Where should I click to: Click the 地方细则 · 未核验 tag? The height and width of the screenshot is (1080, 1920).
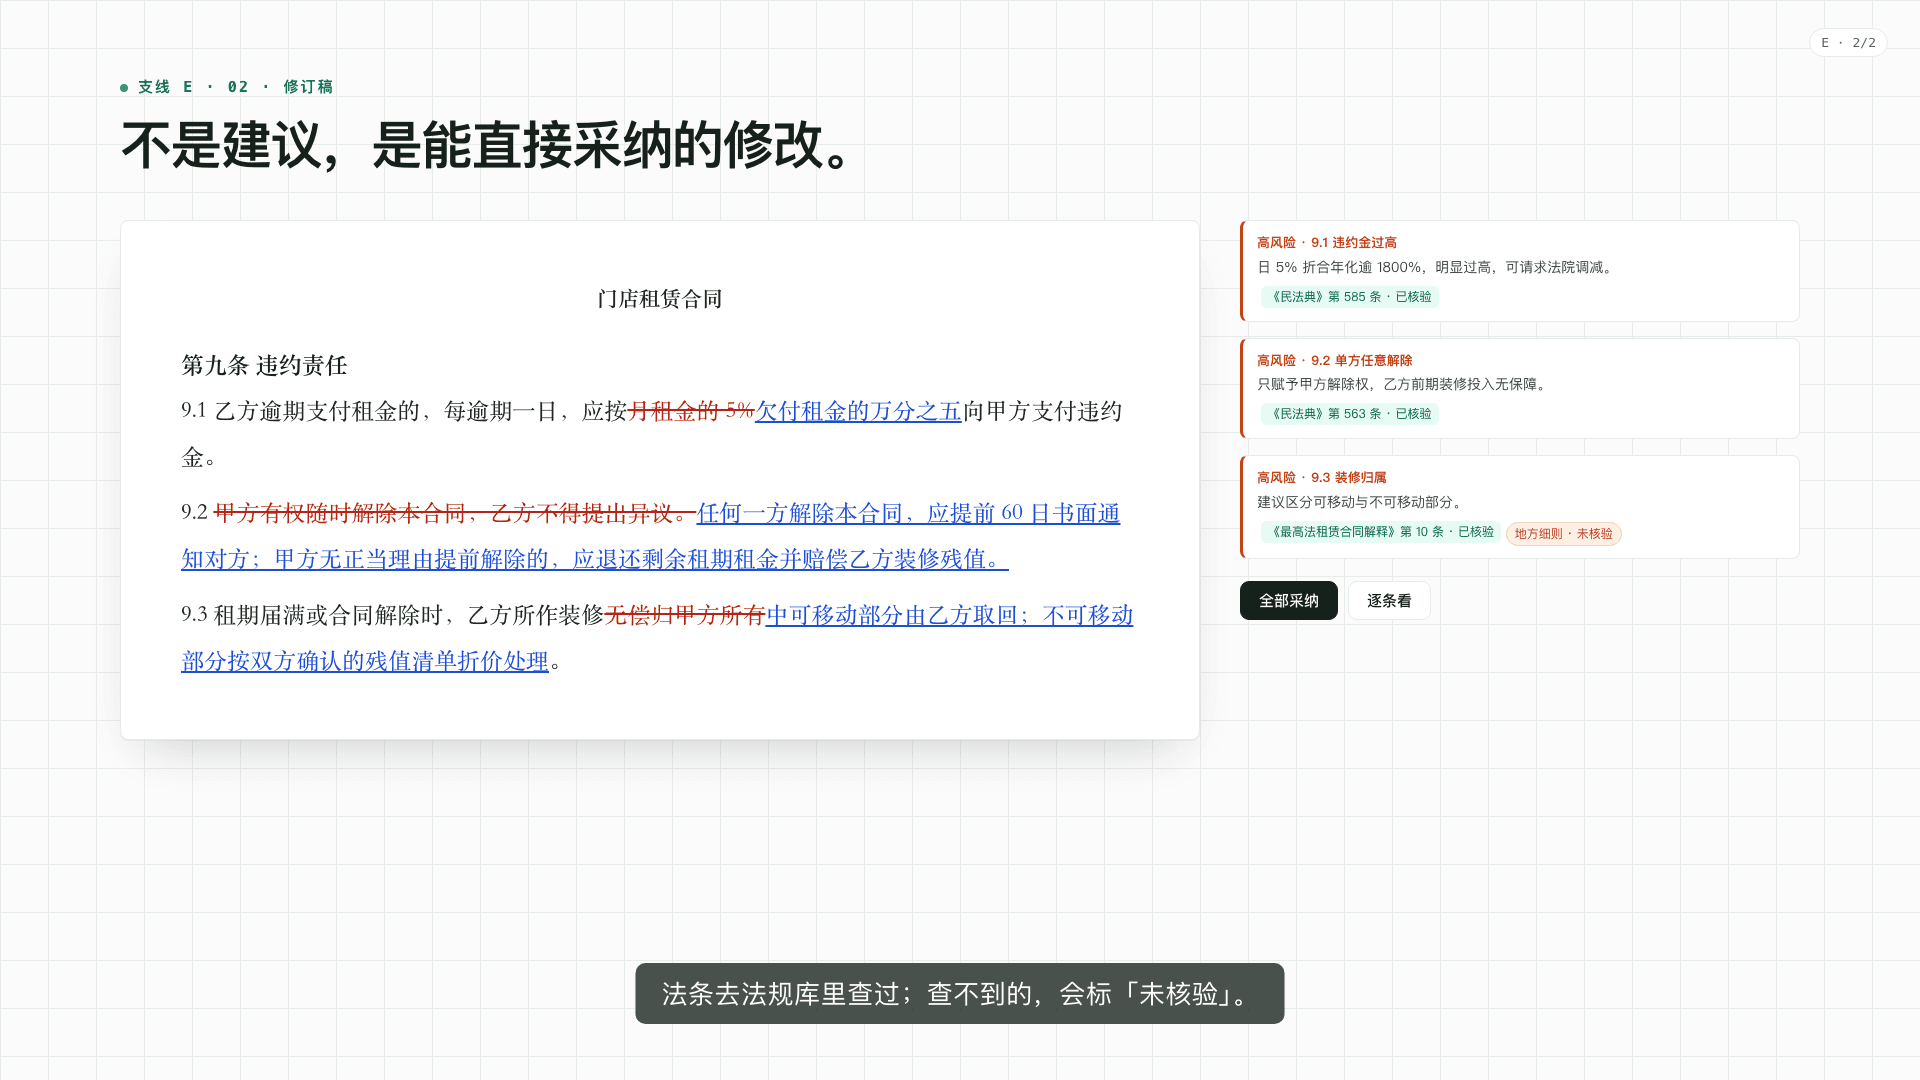point(1563,533)
